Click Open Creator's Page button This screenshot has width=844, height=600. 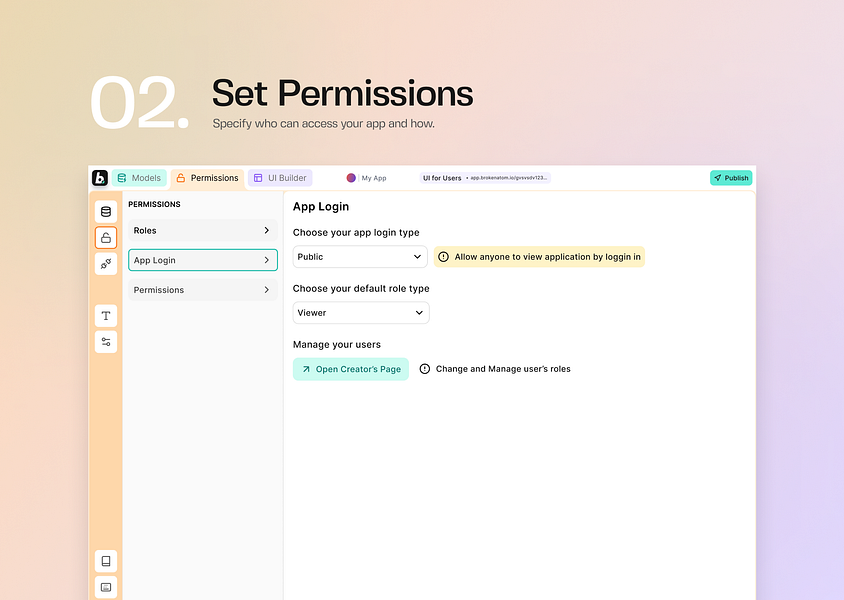tap(351, 369)
